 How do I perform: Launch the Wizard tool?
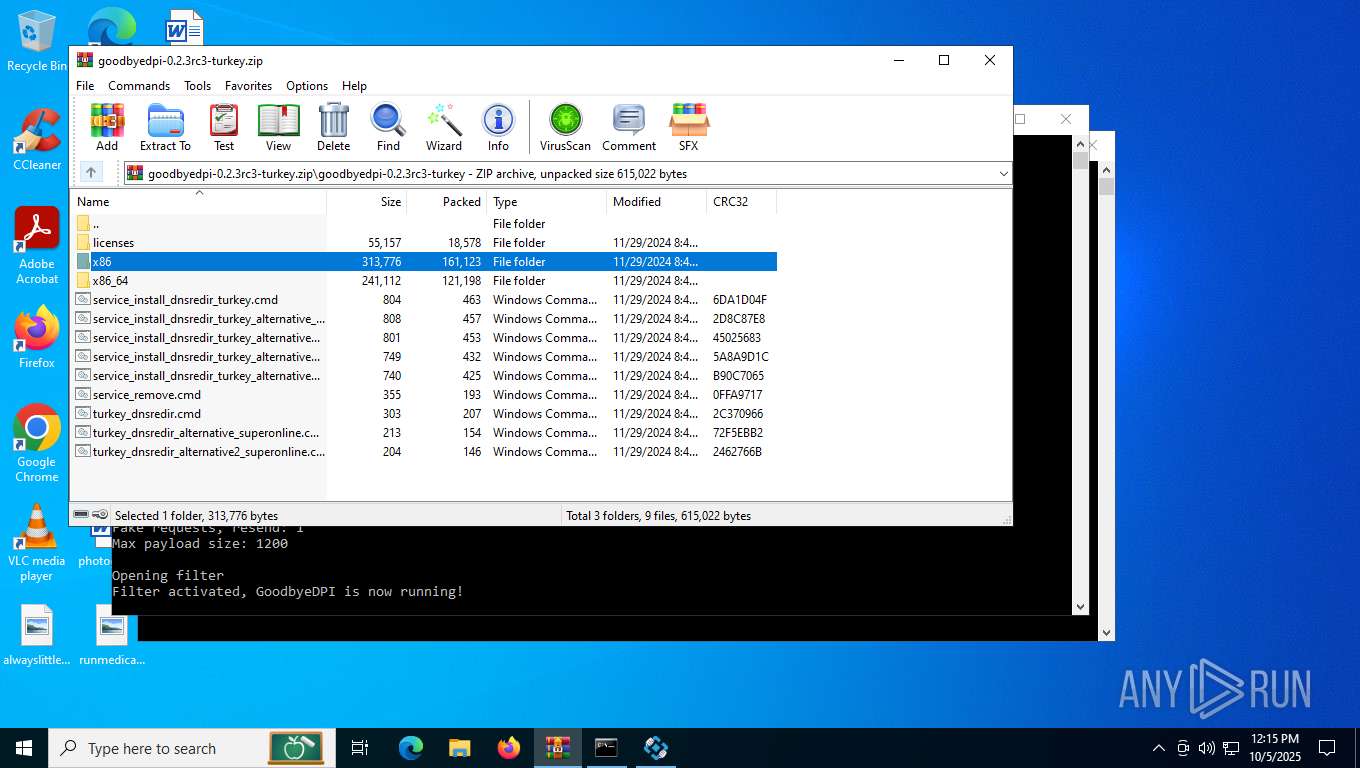443,127
